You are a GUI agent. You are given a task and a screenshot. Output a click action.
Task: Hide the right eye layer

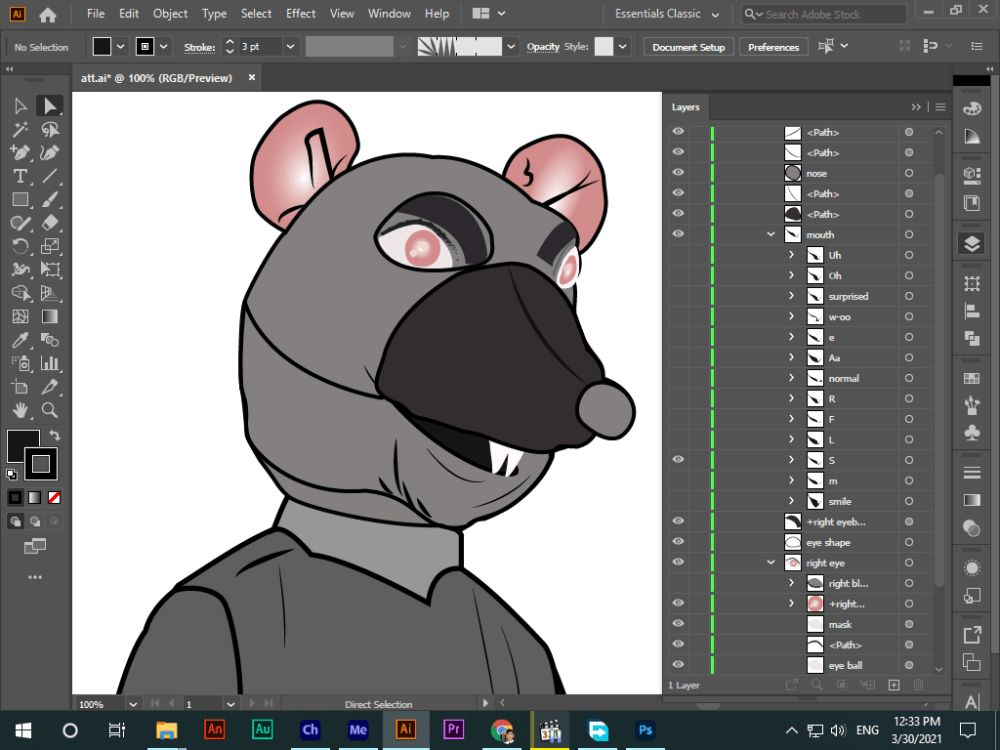[x=678, y=562]
